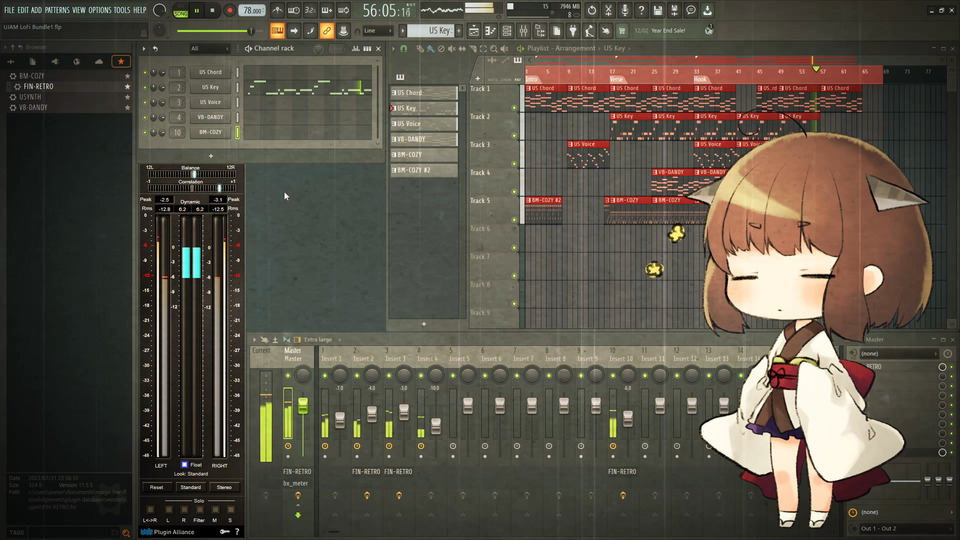The image size is (960, 540).
Task: Open the Mixer view icon
Action: click(x=523, y=31)
